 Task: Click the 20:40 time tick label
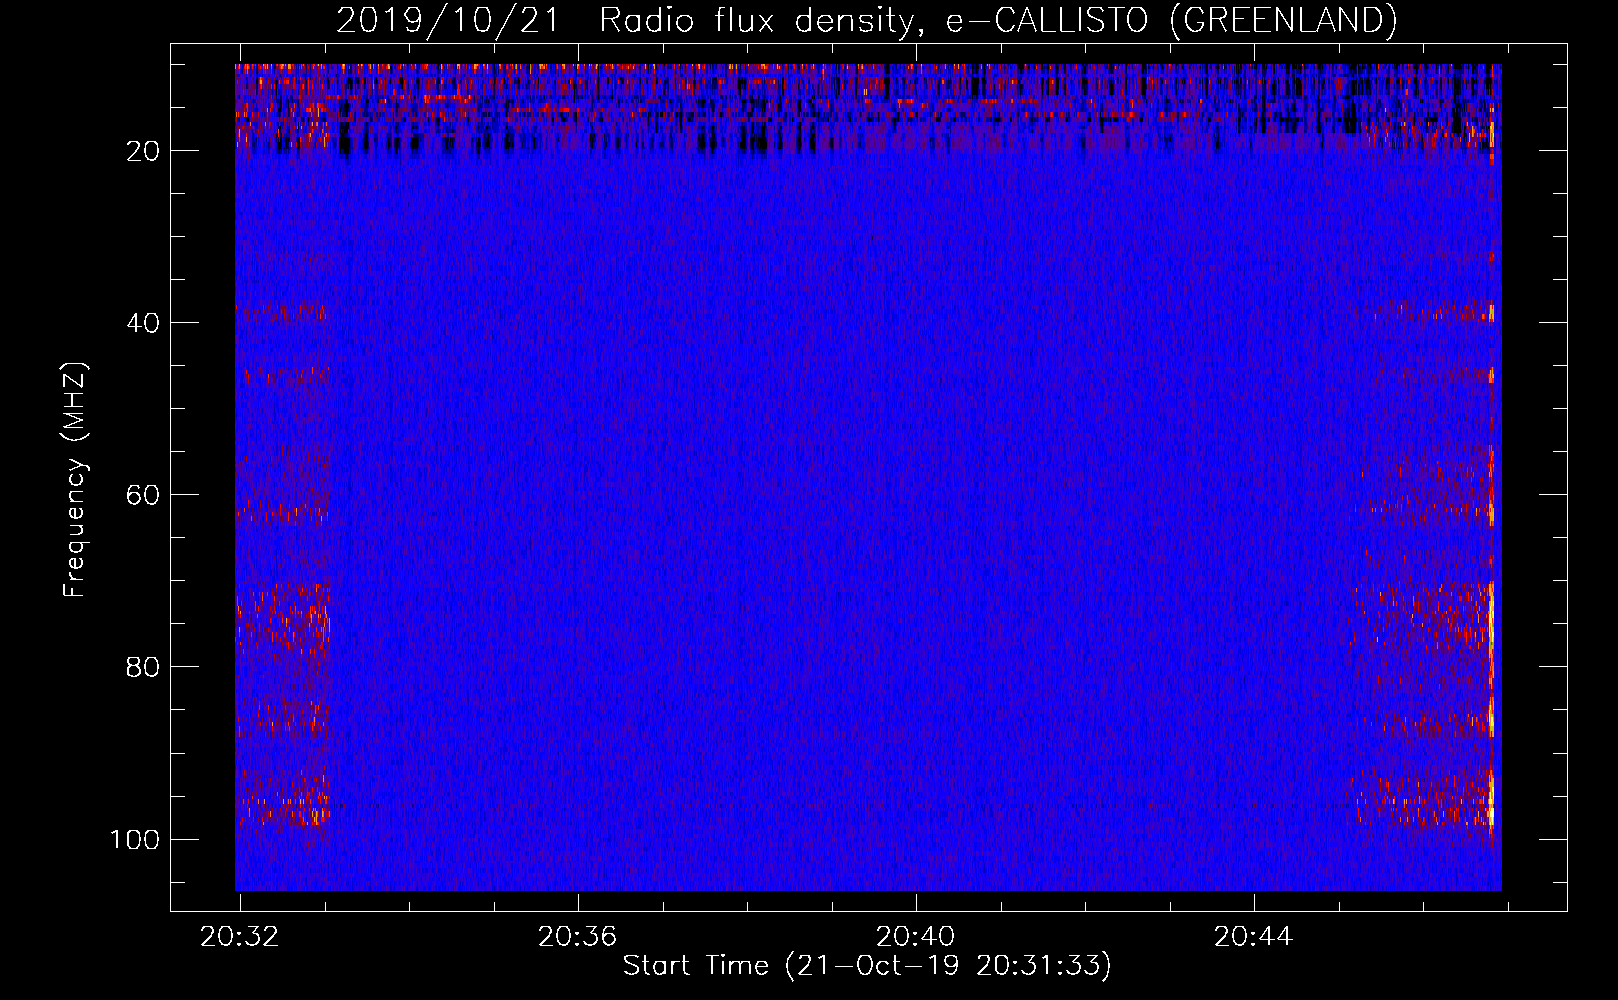[915, 937]
